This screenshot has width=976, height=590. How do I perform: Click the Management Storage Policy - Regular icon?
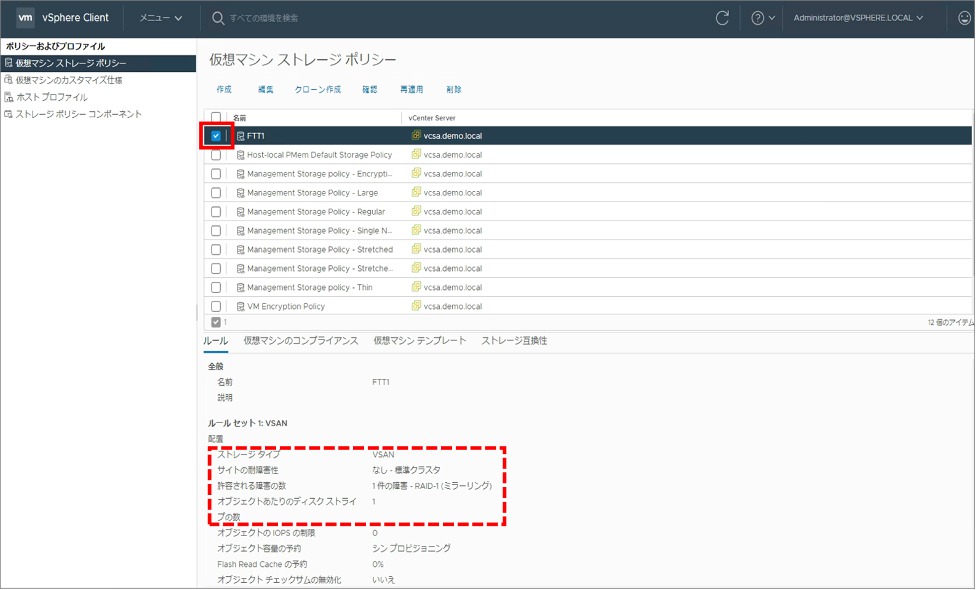[240, 212]
